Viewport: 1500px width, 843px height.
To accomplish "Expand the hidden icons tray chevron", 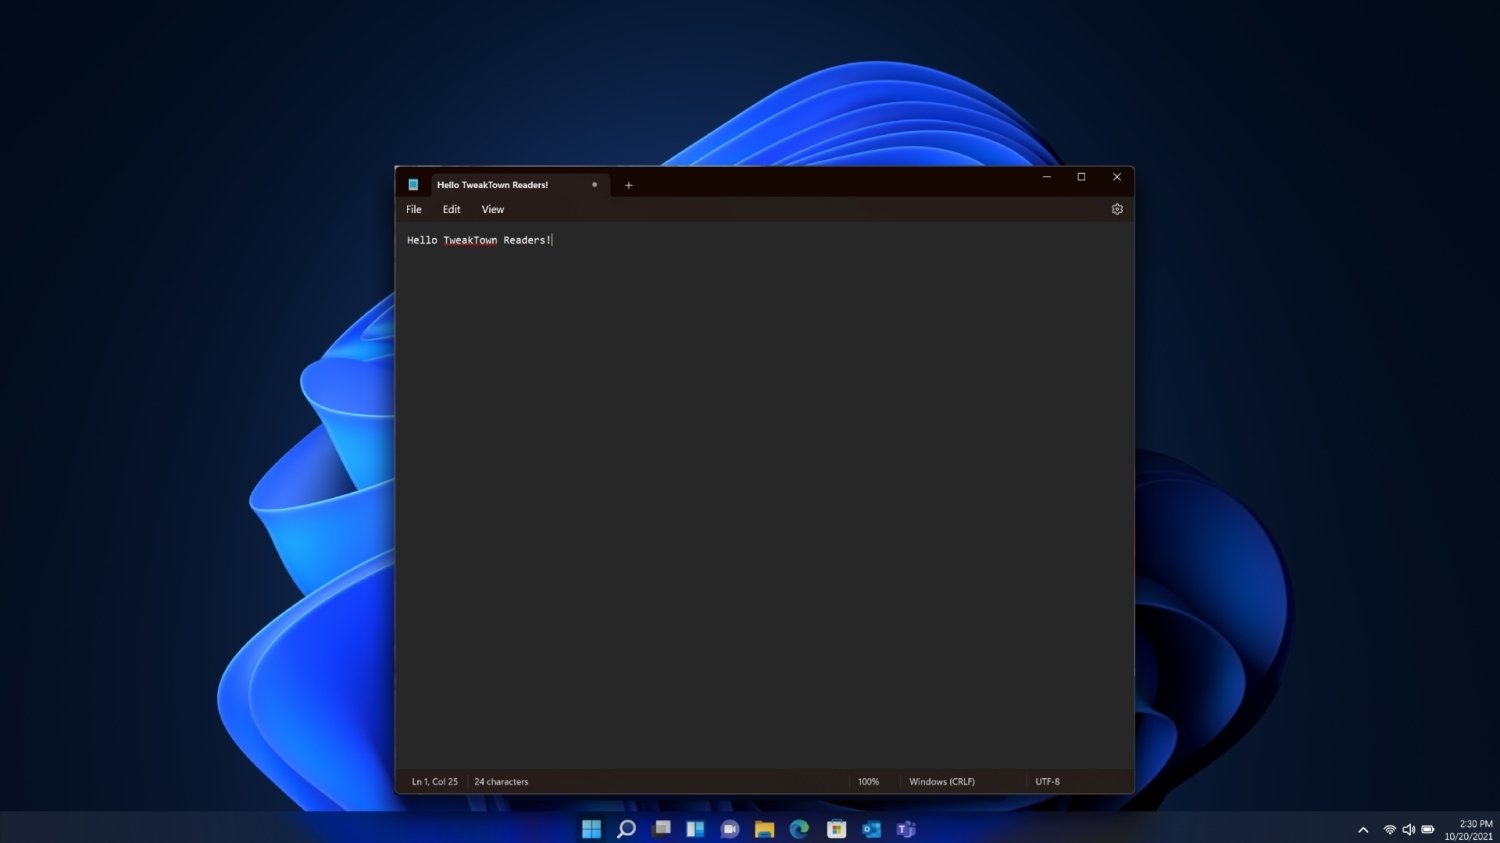I will 1363,828.
